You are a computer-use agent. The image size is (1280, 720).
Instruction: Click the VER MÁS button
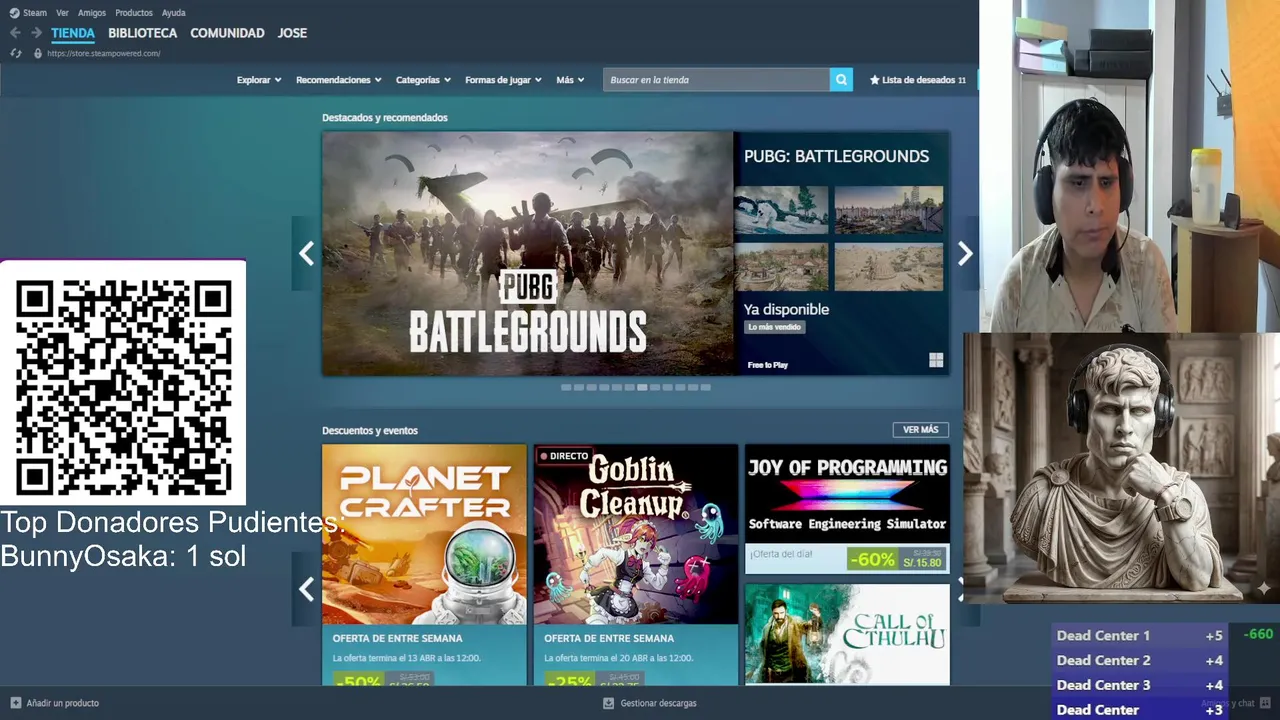click(x=921, y=430)
